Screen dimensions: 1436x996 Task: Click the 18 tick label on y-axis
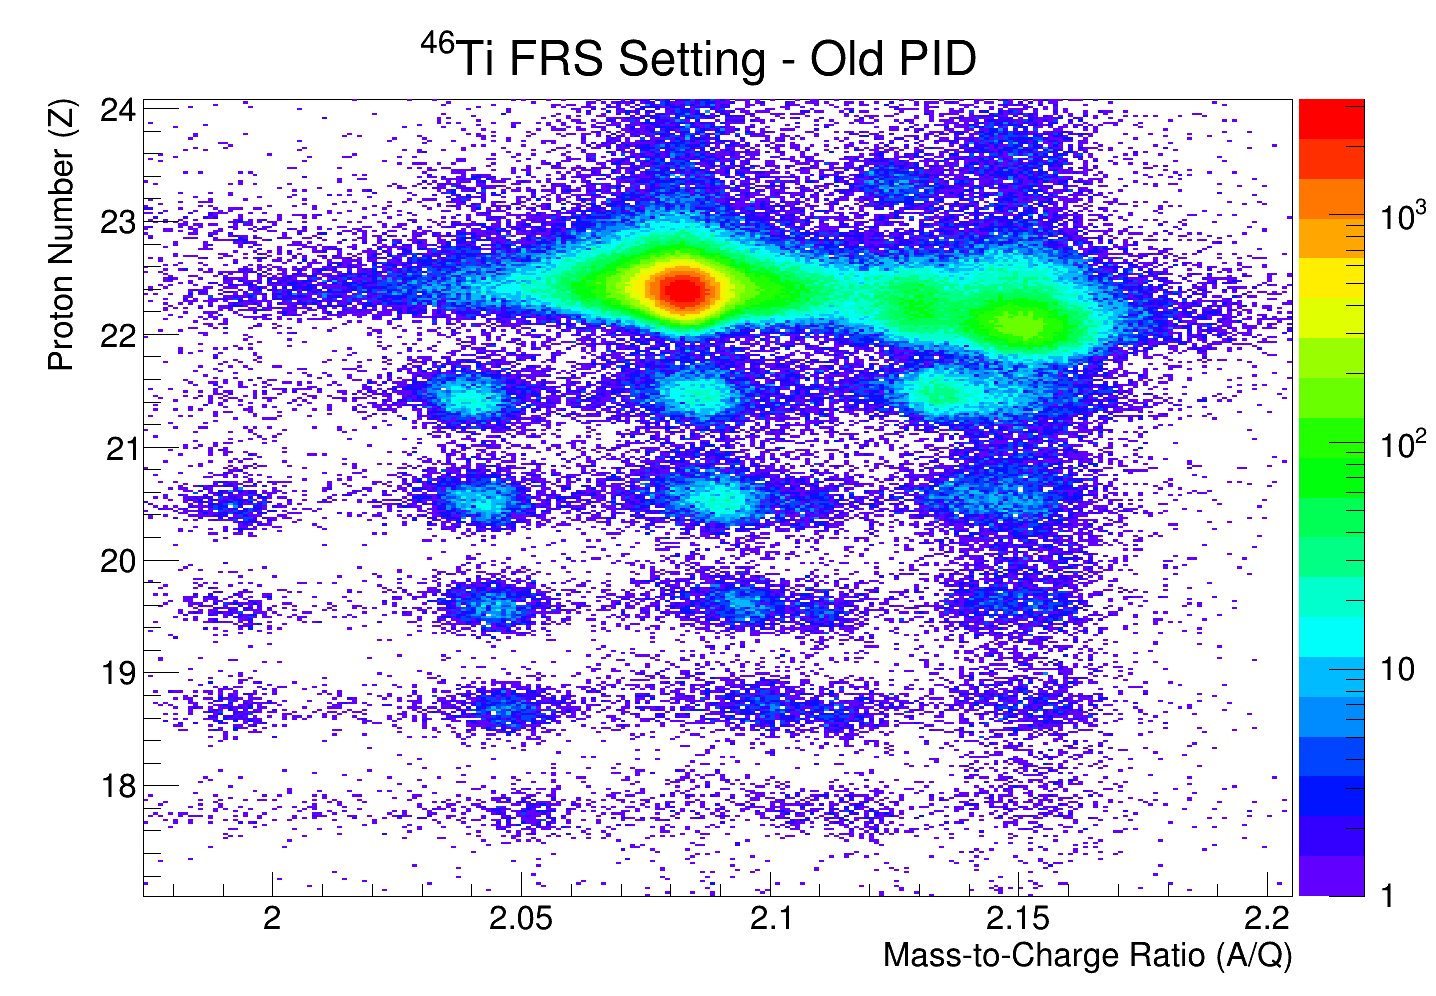click(x=119, y=786)
